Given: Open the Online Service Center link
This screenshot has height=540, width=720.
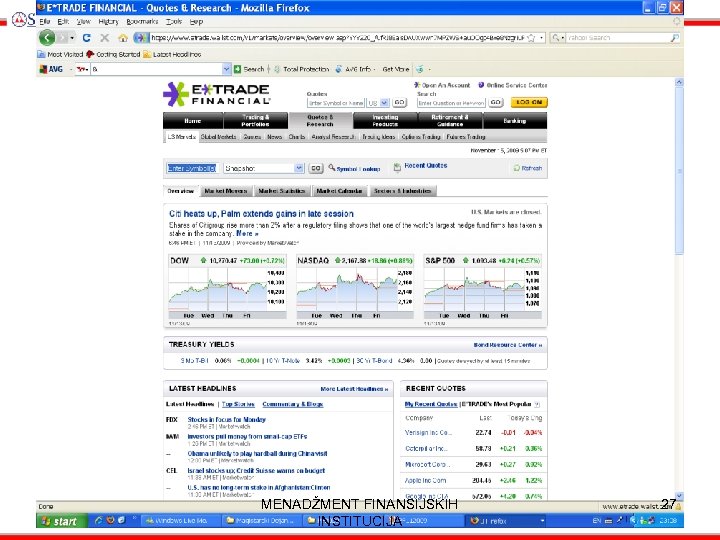Looking at the screenshot, I should click(513, 85).
